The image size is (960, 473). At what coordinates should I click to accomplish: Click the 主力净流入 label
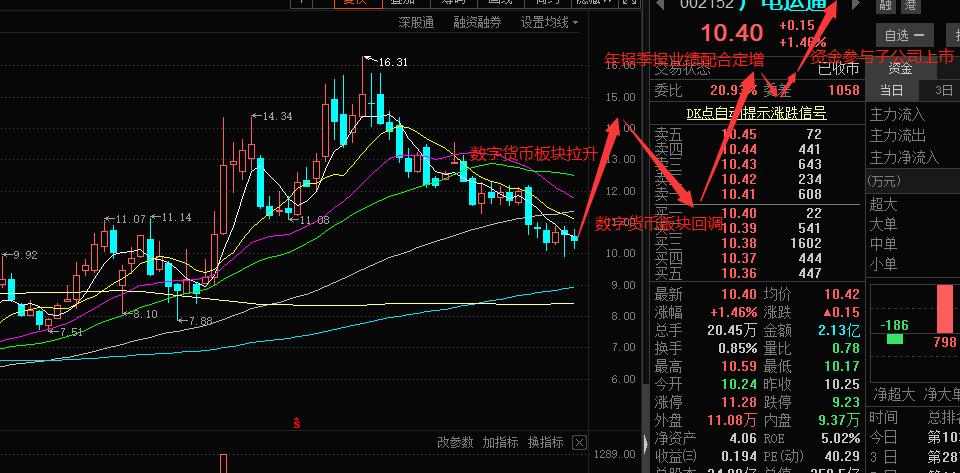coord(904,158)
